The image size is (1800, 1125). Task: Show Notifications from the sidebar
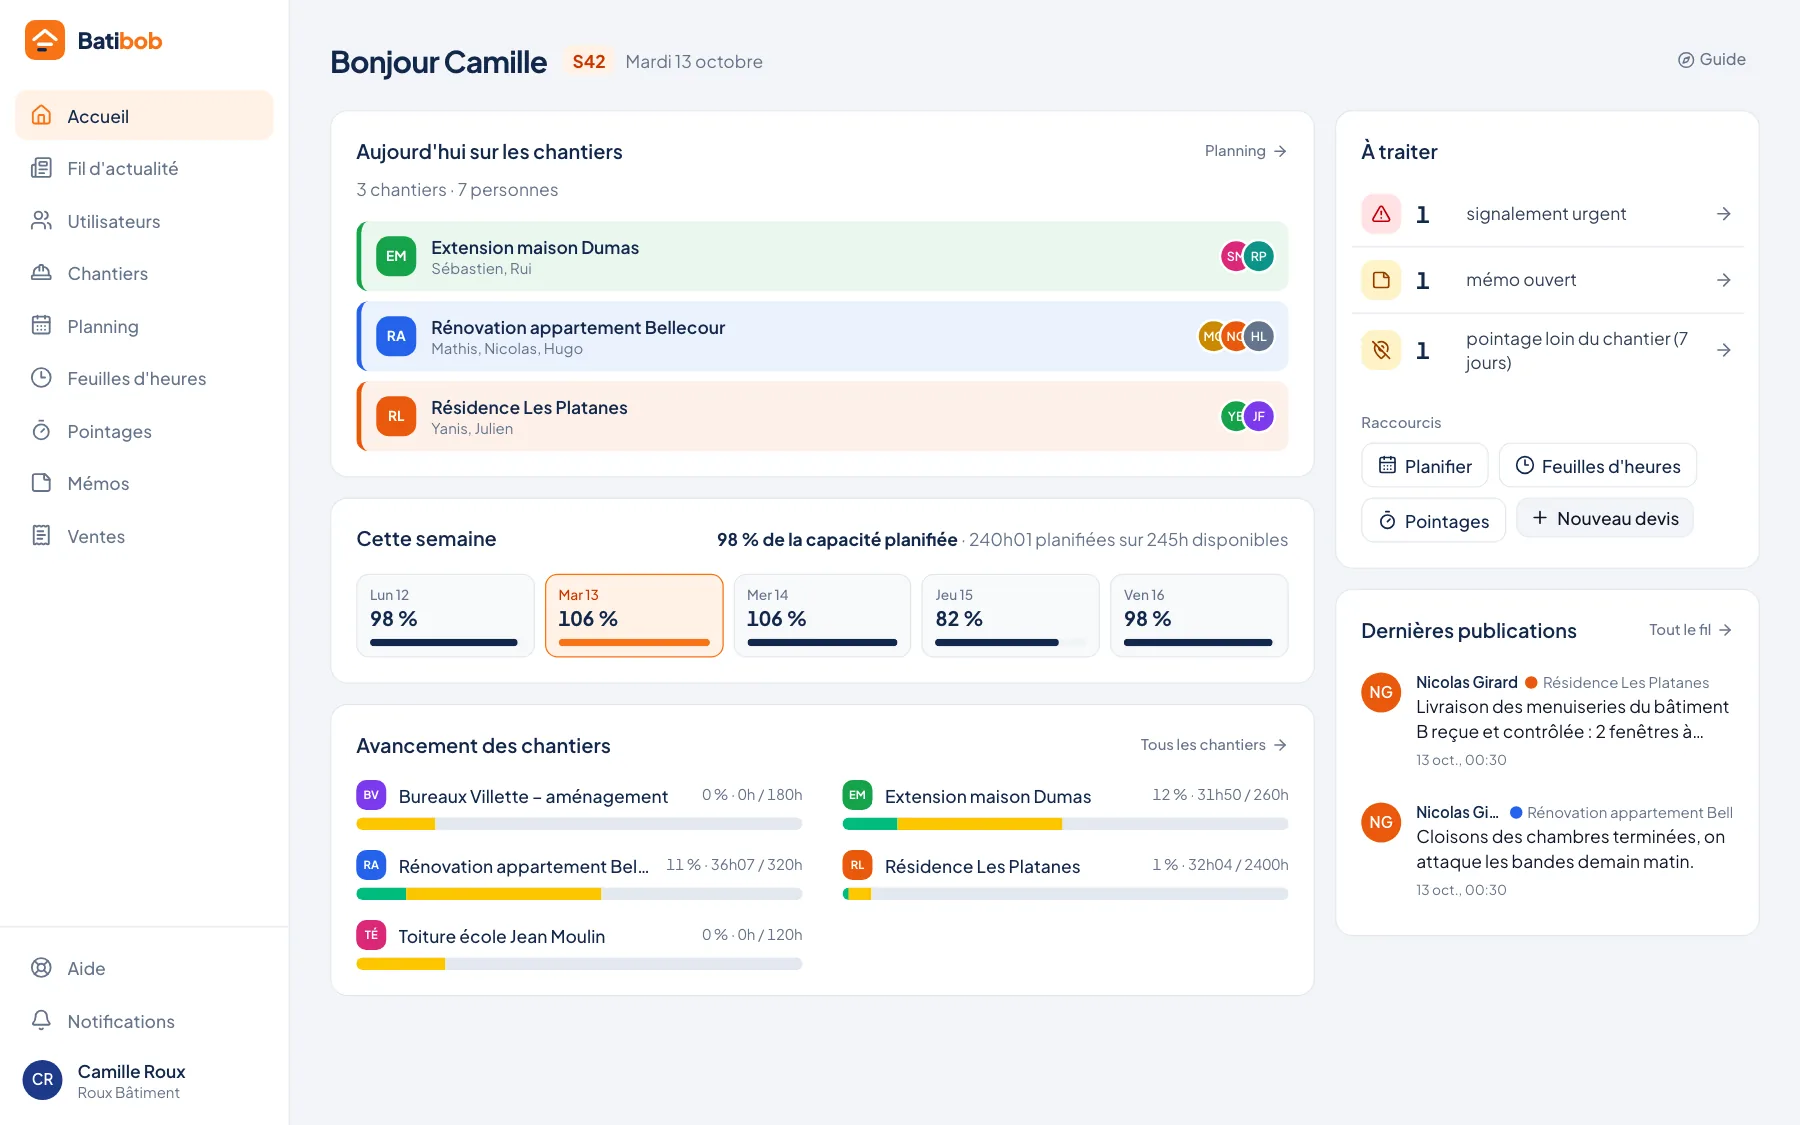144,1021
